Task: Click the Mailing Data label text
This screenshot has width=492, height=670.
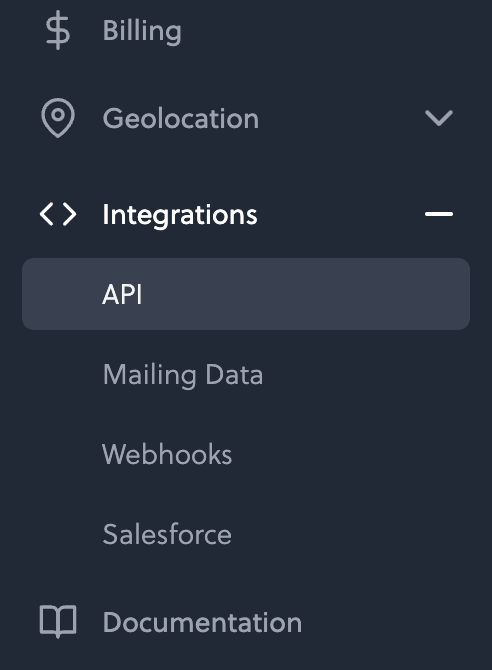Action: pos(183,375)
